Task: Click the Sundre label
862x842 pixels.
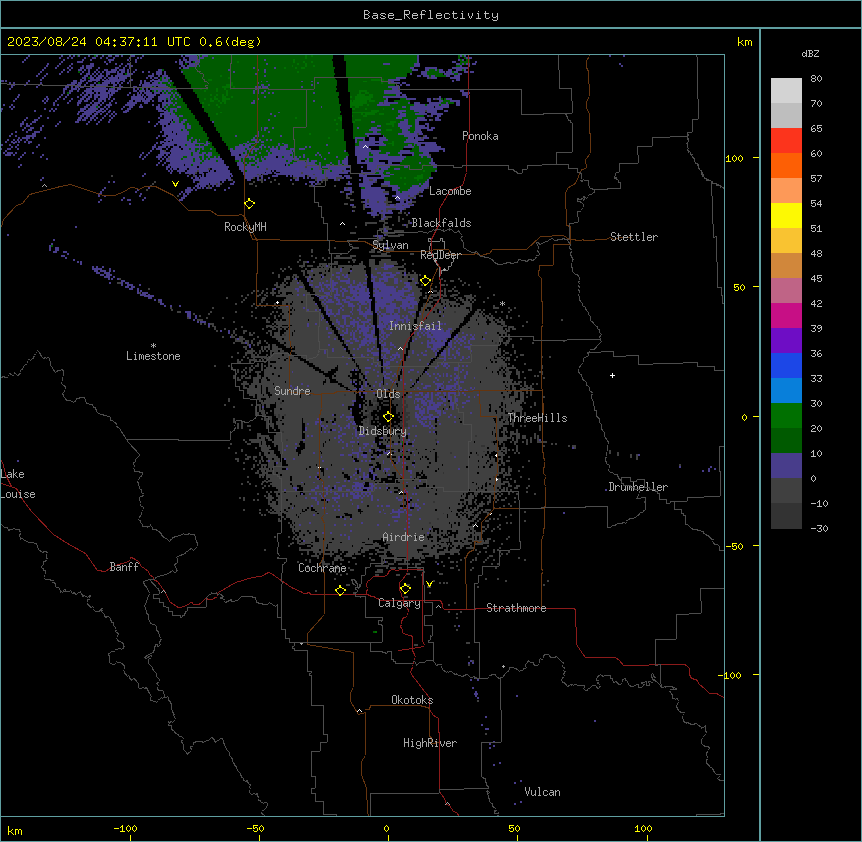Action: pos(292,391)
